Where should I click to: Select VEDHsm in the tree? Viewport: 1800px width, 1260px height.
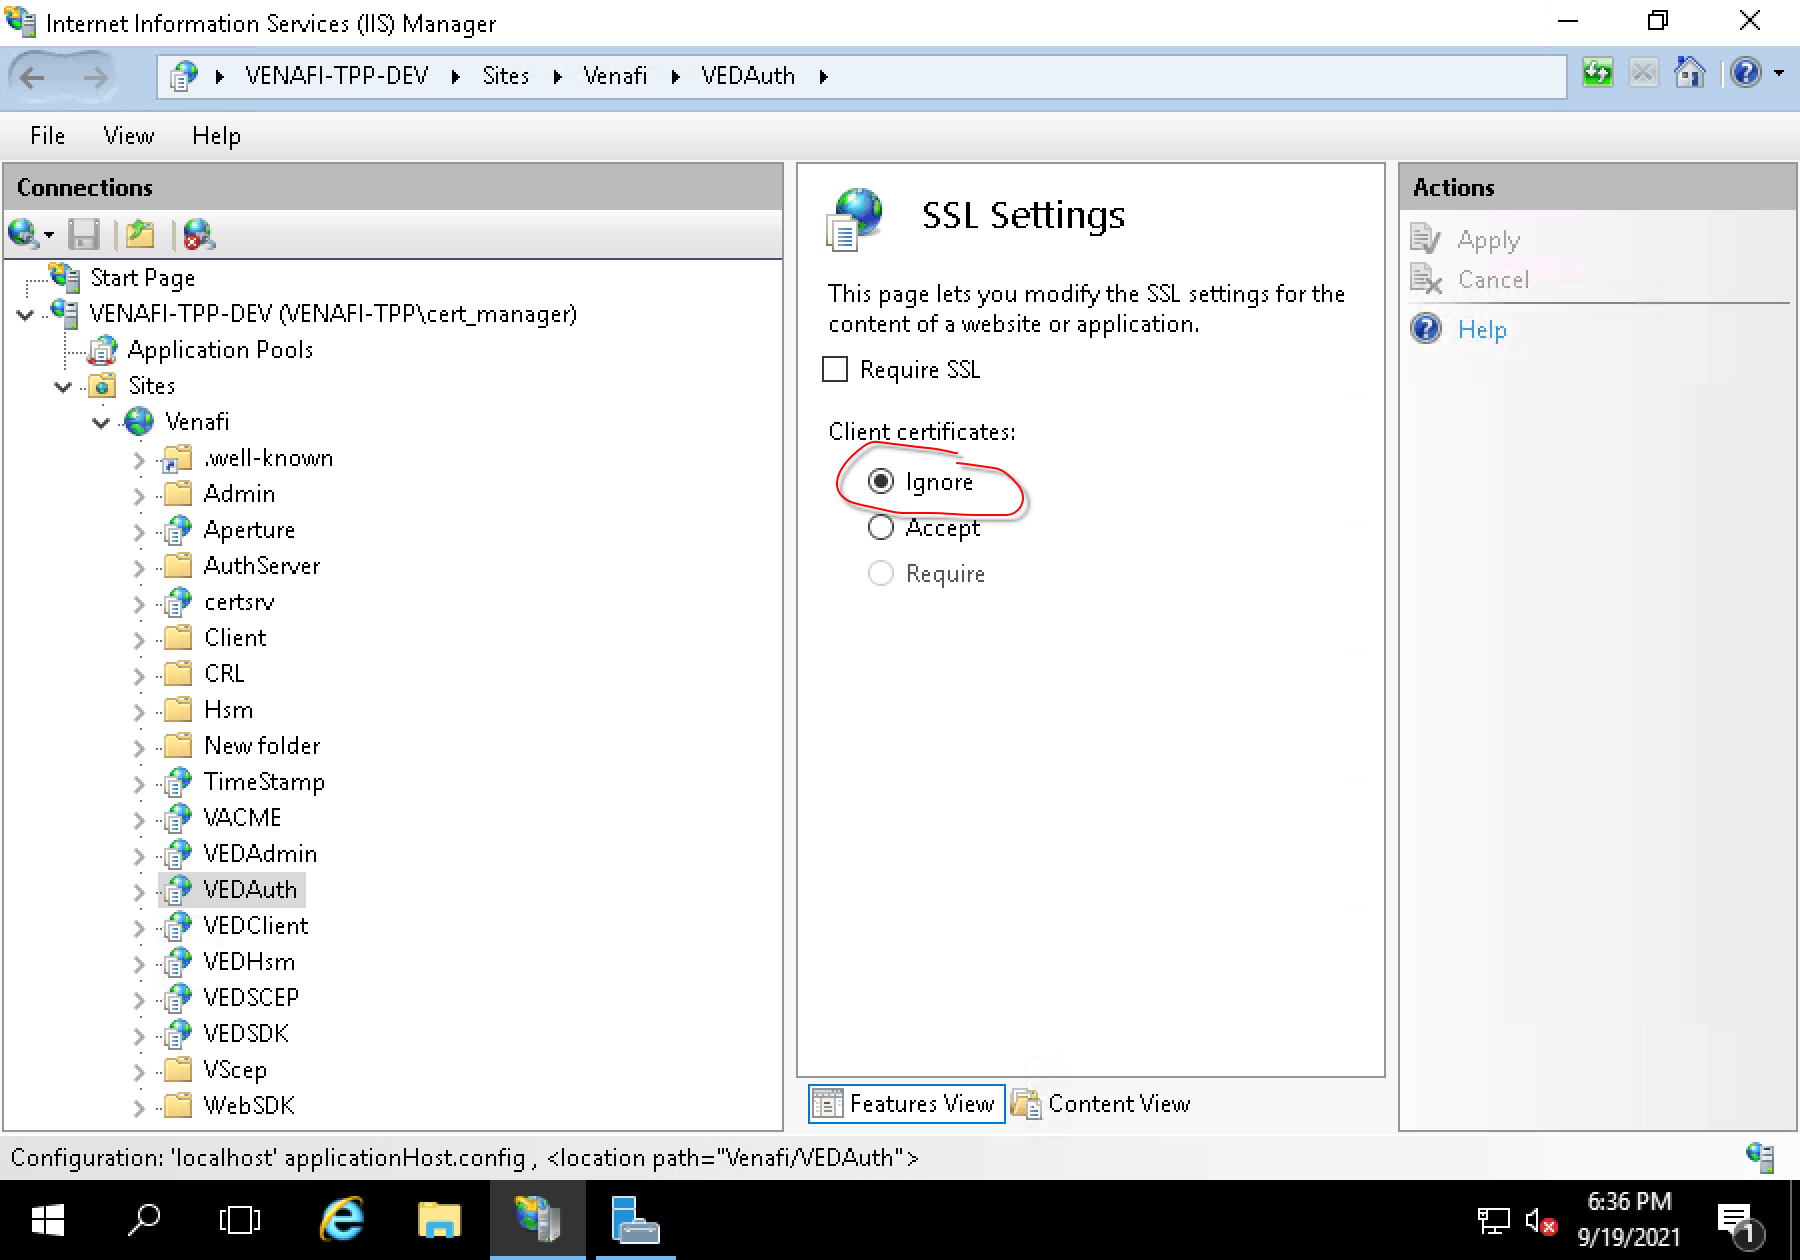(249, 962)
